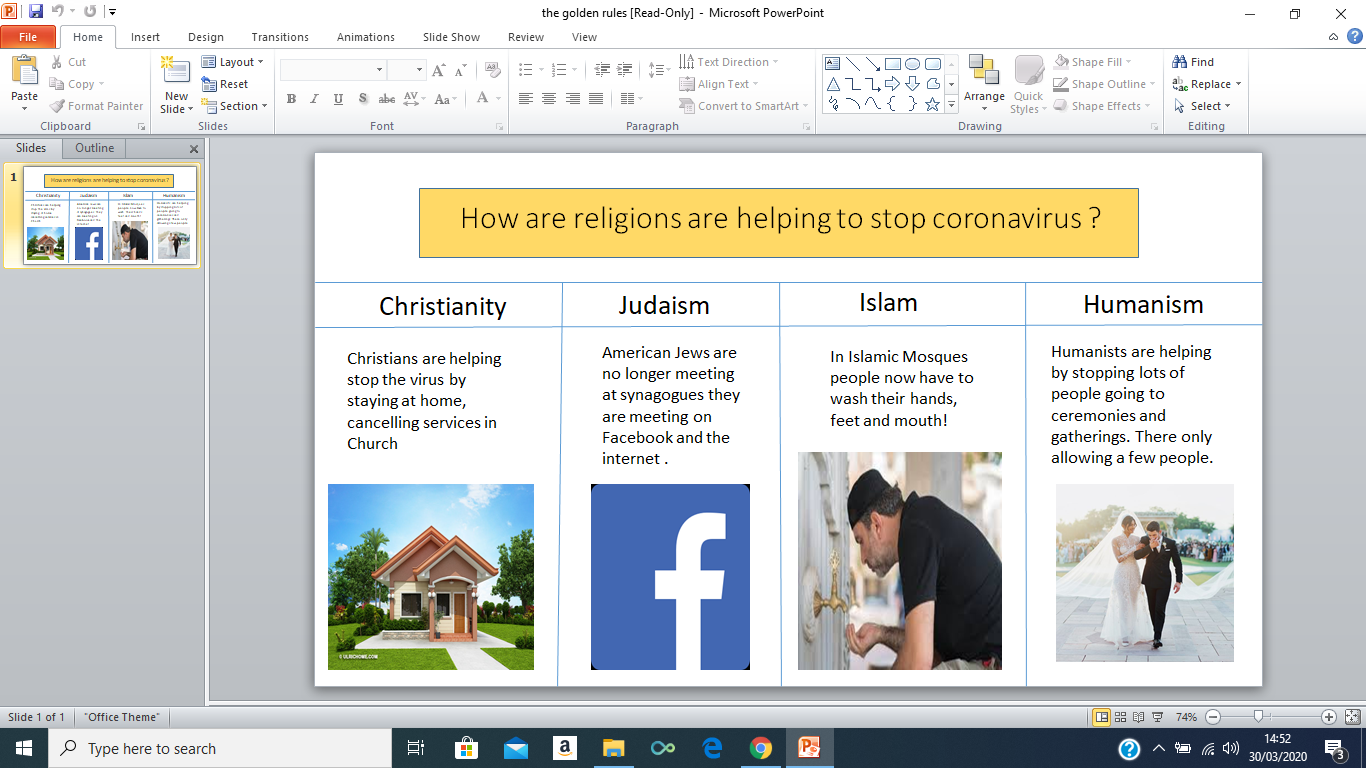The width and height of the screenshot is (1366, 768).
Task: Click the Align Text button
Action: pyautogui.click(x=719, y=84)
